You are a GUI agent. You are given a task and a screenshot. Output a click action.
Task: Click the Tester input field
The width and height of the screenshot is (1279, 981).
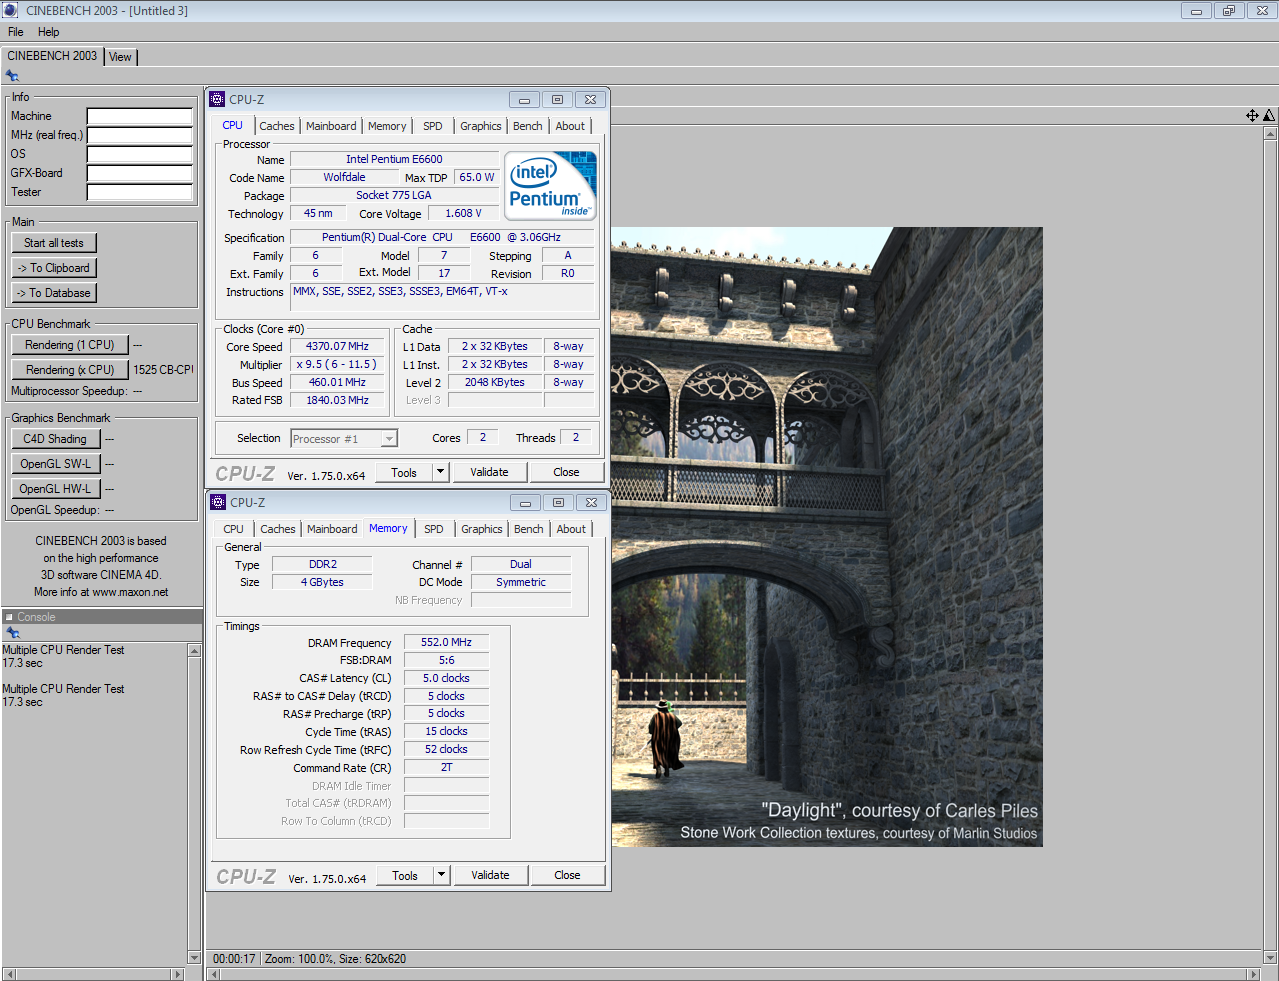pyautogui.click(x=139, y=193)
